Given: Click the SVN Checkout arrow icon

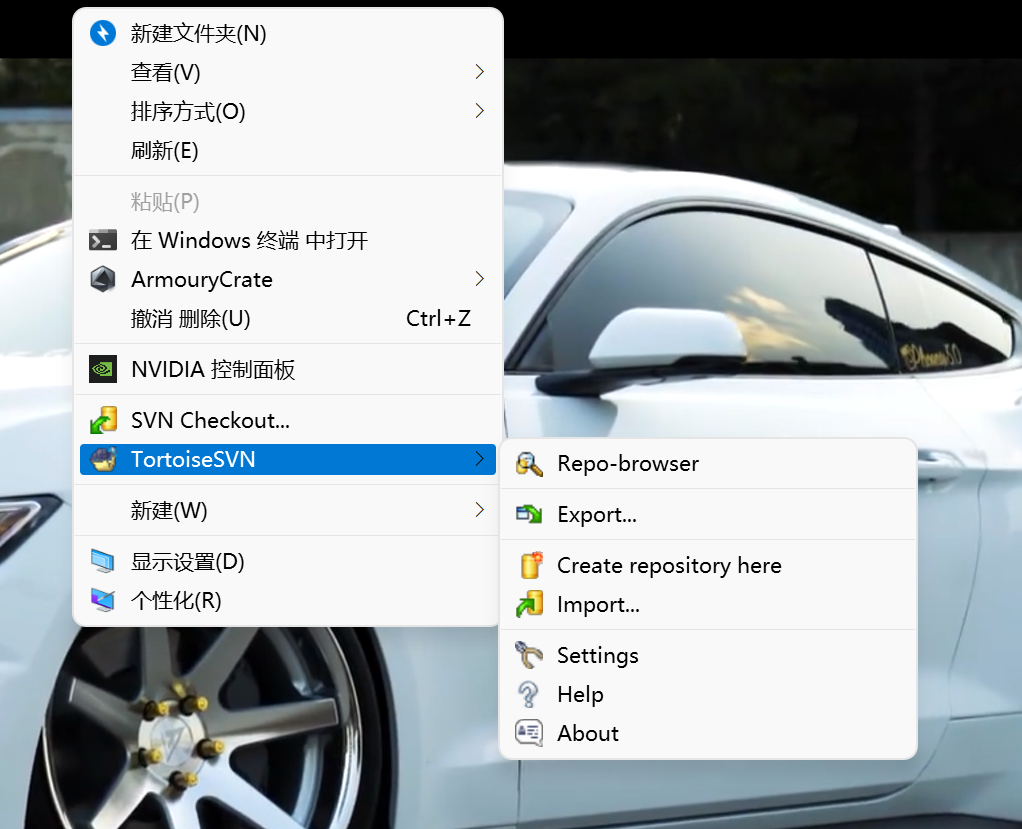Looking at the screenshot, I should click(x=103, y=420).
